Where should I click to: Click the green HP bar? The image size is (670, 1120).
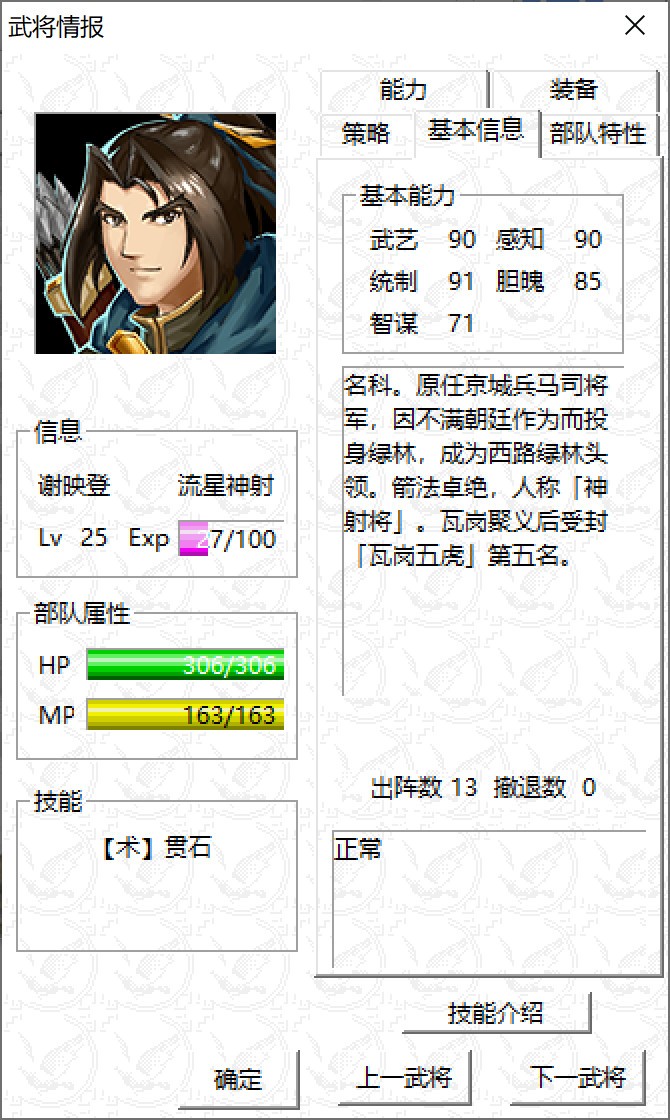click(185, 665)
